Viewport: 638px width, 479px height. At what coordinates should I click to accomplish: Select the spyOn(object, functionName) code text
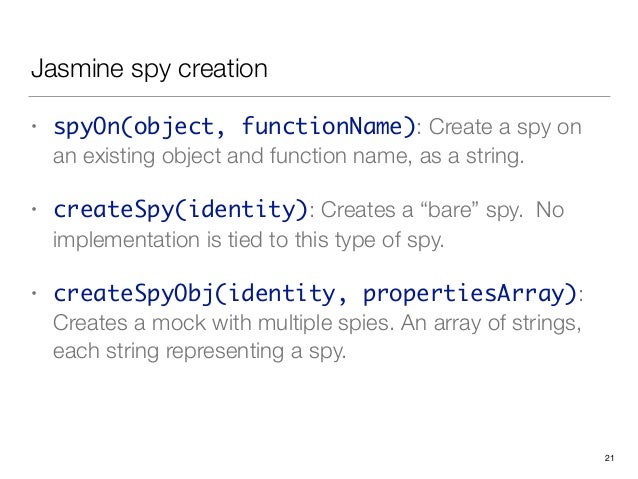coord(235,127)
